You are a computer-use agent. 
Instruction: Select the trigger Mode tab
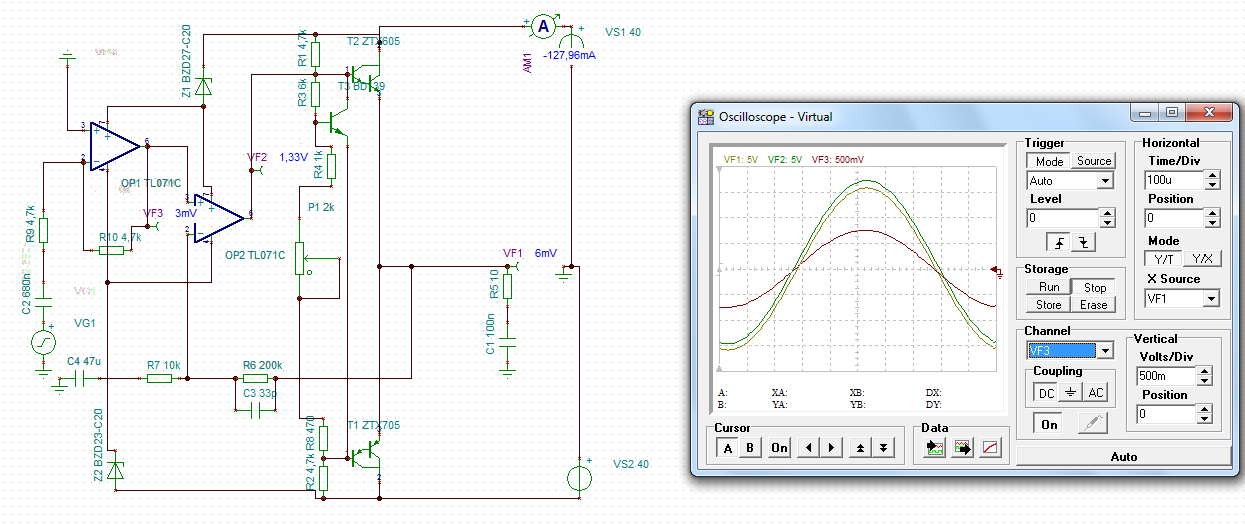tap(1049, 161)
